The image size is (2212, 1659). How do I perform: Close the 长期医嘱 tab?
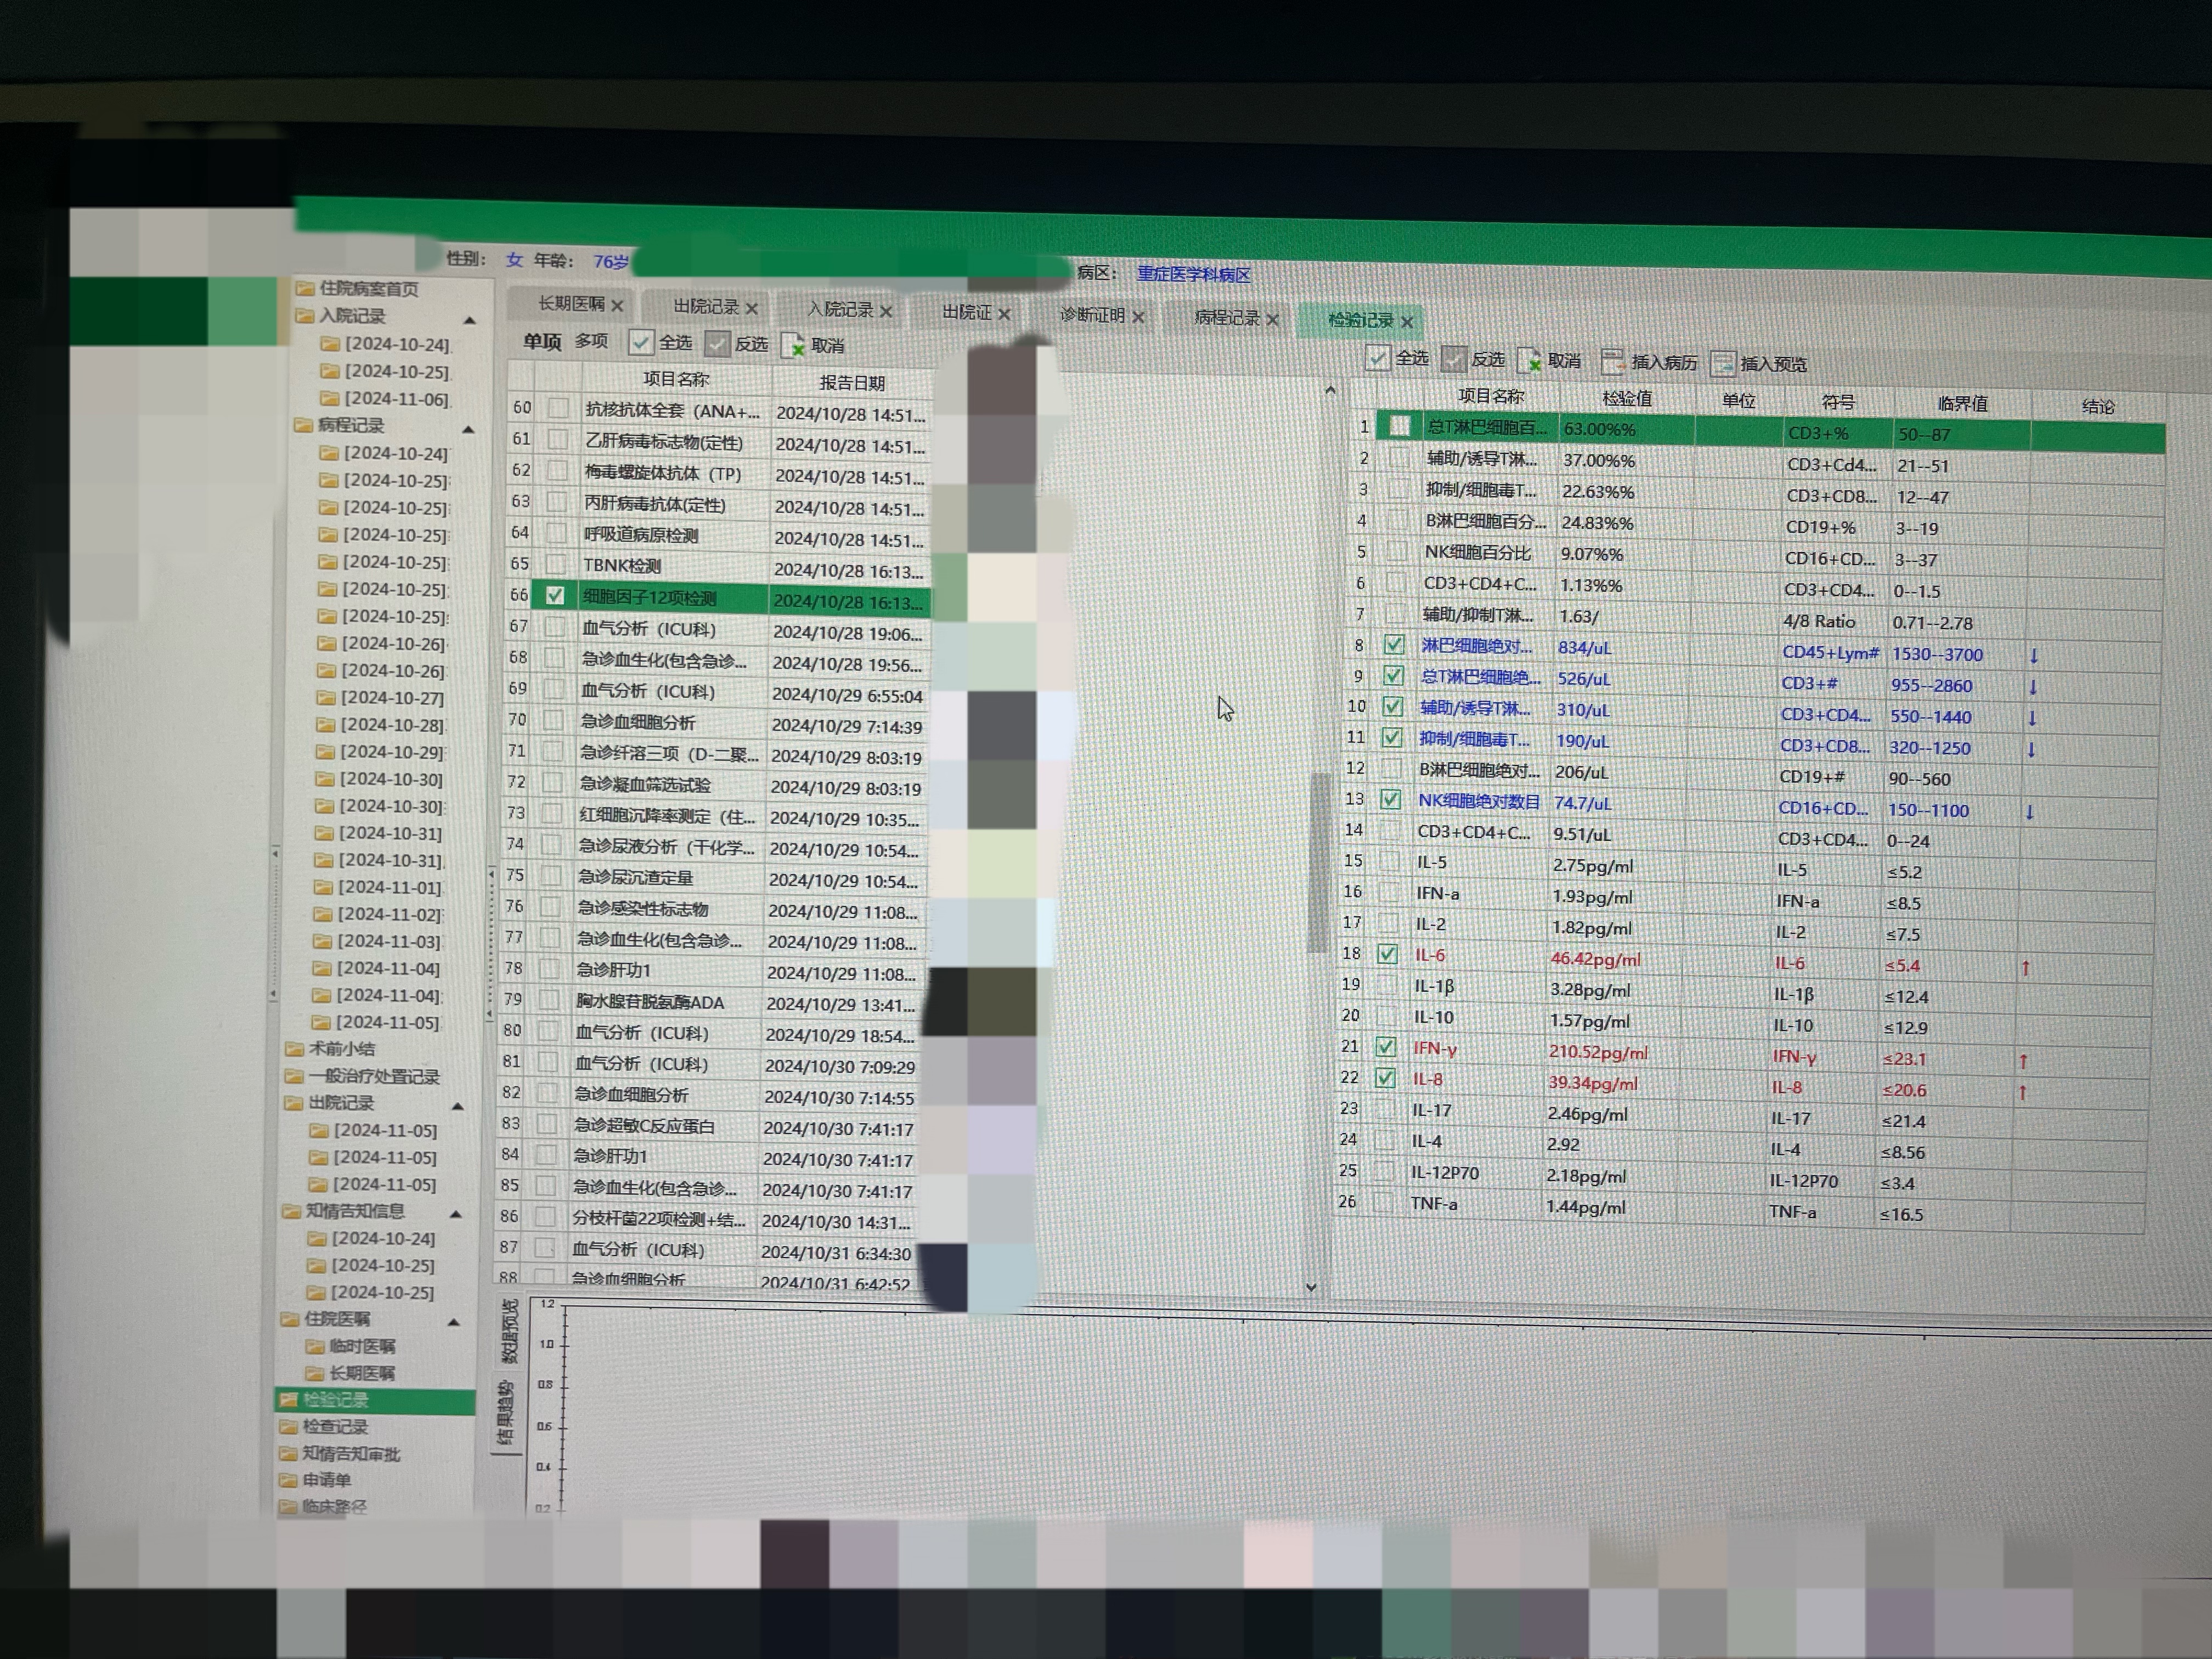point(617,306)
